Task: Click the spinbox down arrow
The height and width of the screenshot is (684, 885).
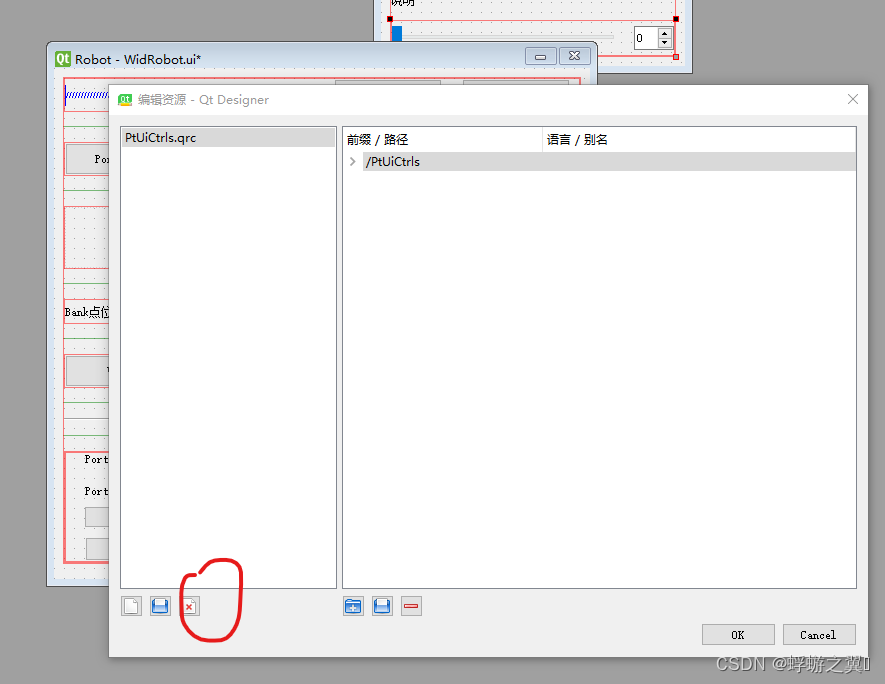Action: [664, 42]
